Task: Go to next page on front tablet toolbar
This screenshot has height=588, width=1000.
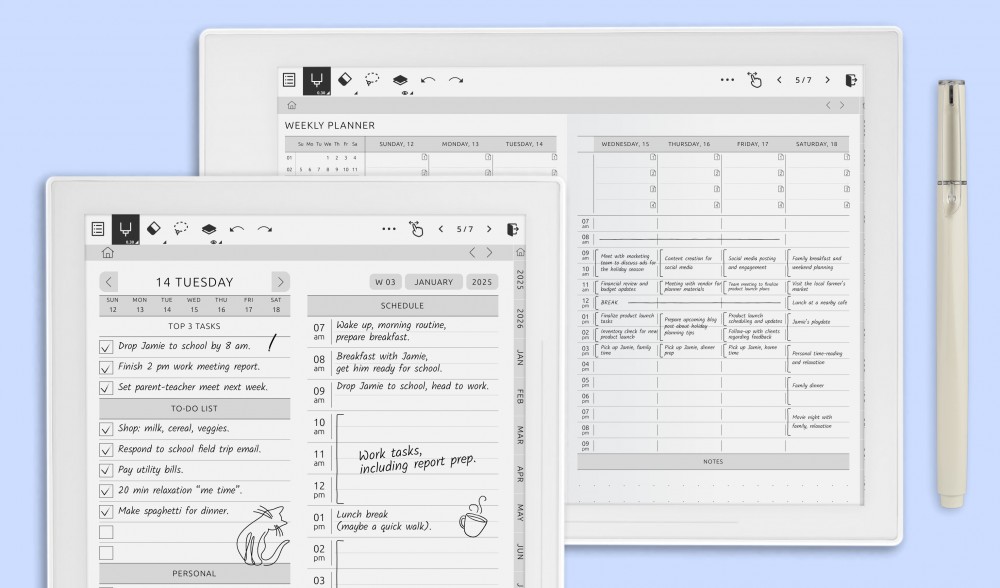Action: (489, 229)
